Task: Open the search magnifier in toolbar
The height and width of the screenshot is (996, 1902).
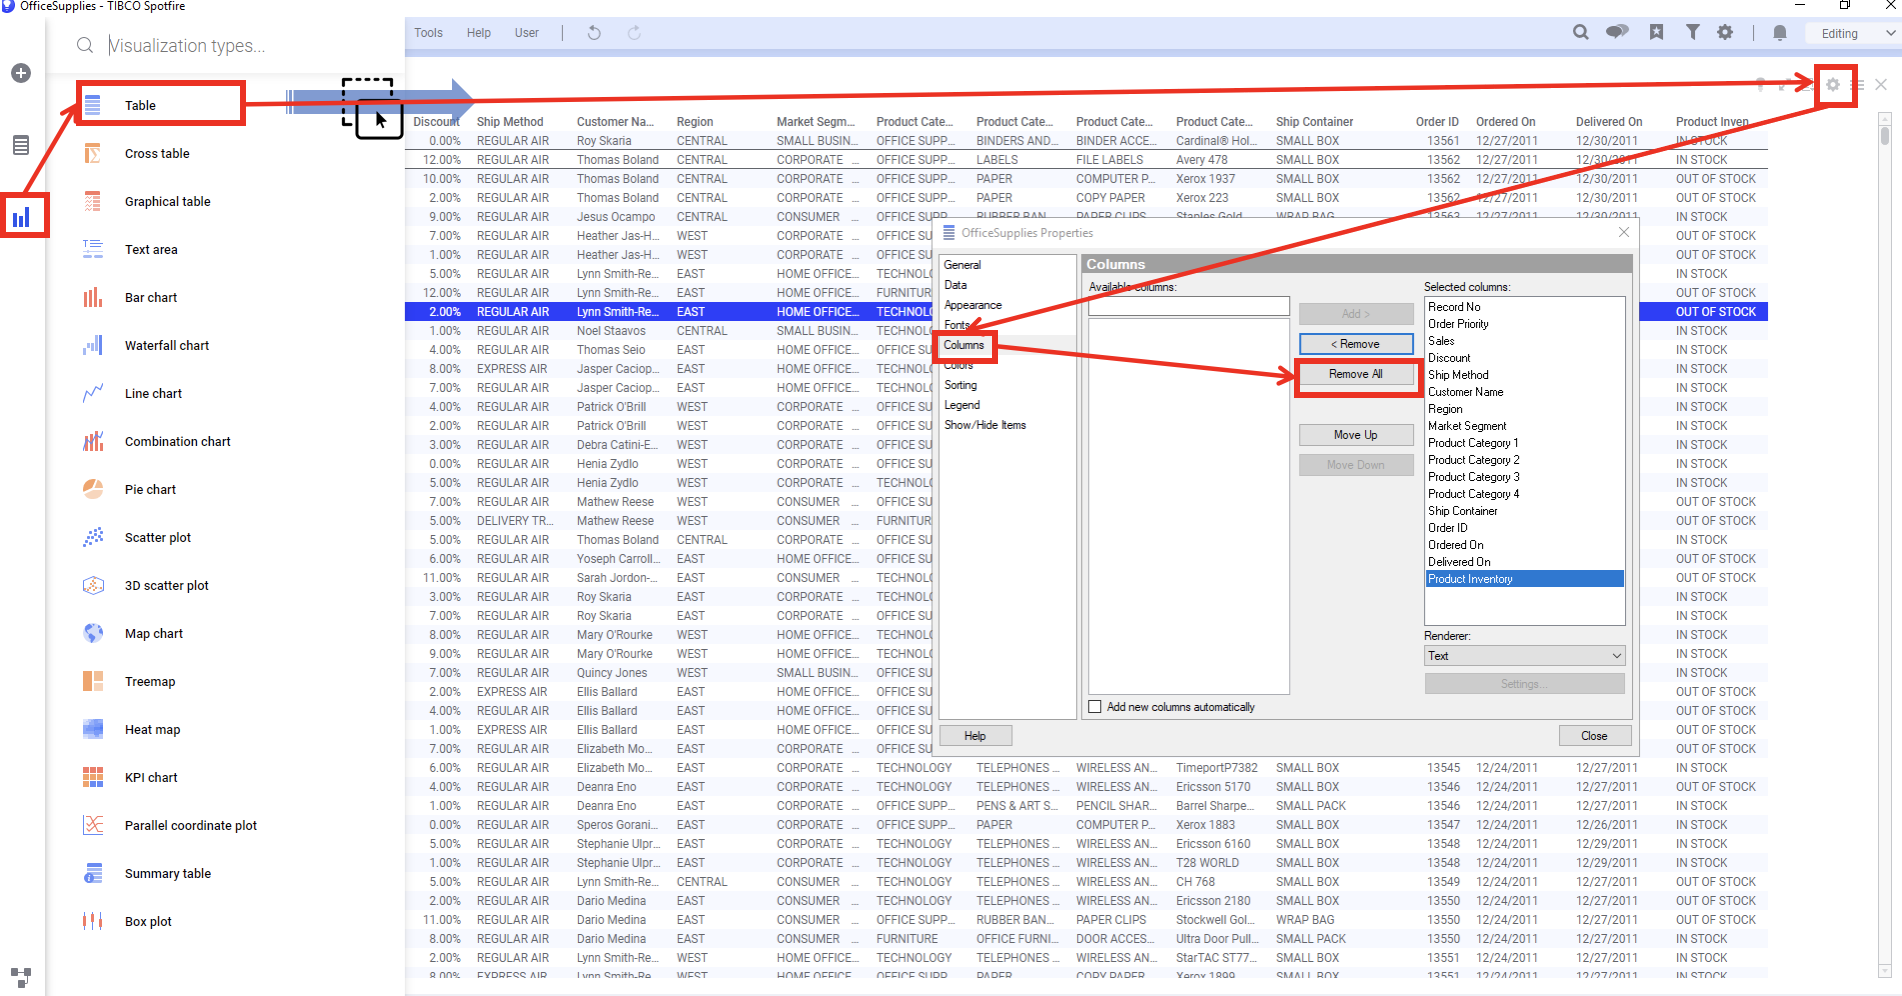Action: [1581, 32]
